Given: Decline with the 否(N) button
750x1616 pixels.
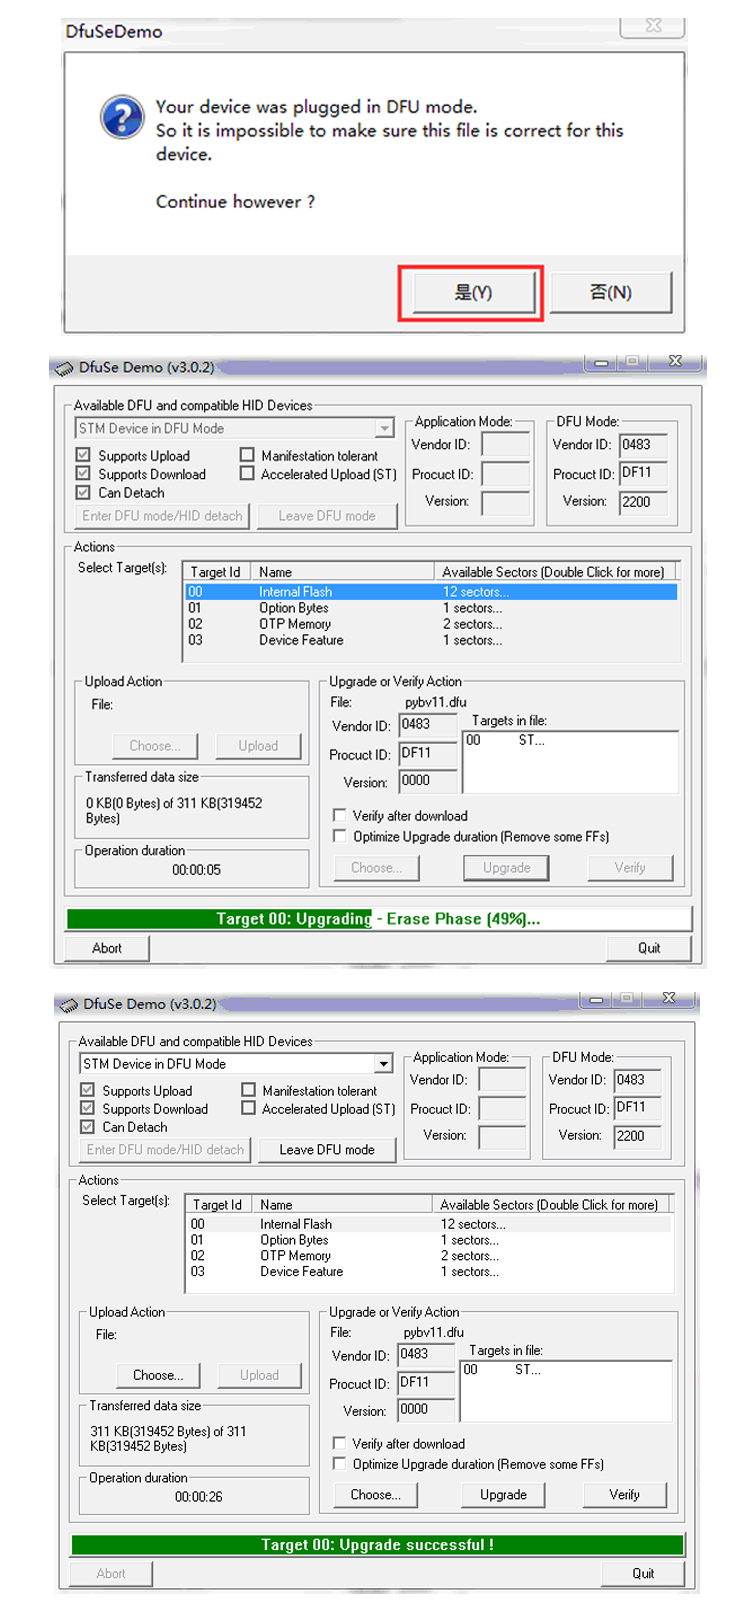Looking at the screenshot, I should [x=610, y=293].
